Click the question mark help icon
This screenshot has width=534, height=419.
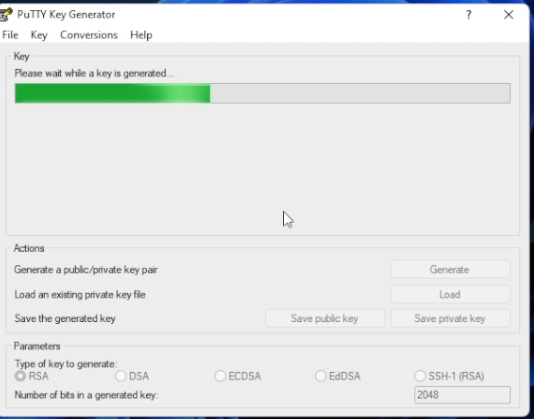point(469,15)
